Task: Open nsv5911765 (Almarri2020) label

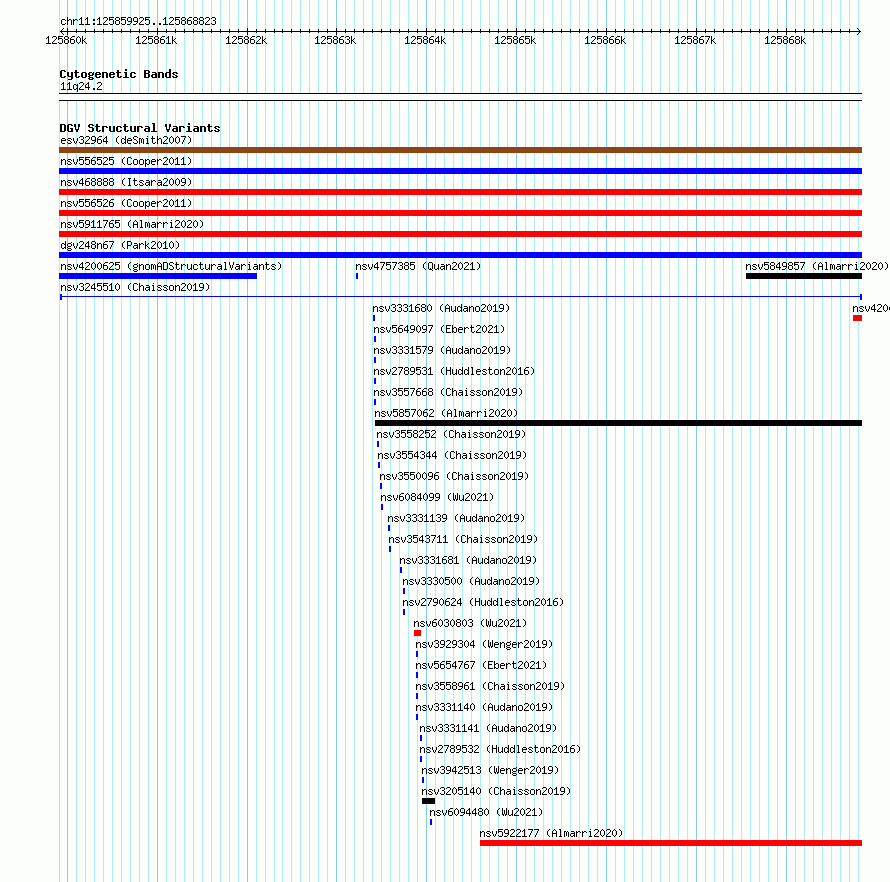Action: click(132, 224)
